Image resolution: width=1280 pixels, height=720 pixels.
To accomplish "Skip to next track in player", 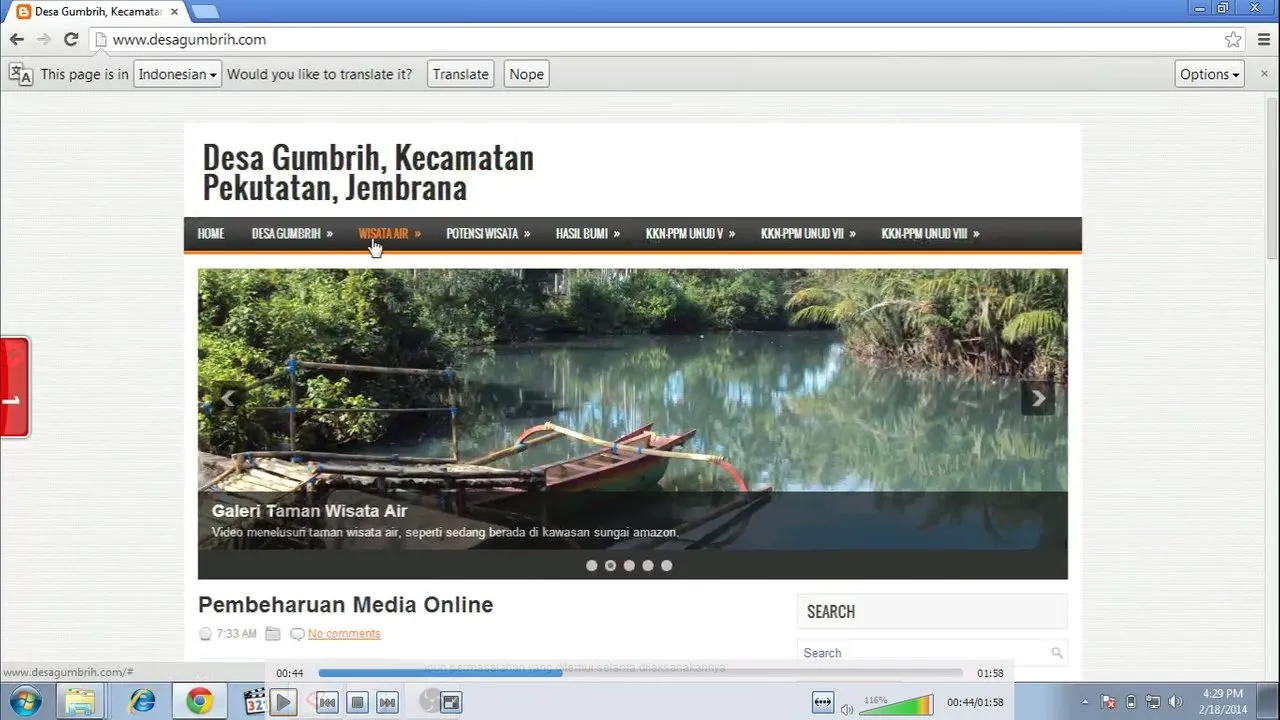I will (x=388, y=703).
